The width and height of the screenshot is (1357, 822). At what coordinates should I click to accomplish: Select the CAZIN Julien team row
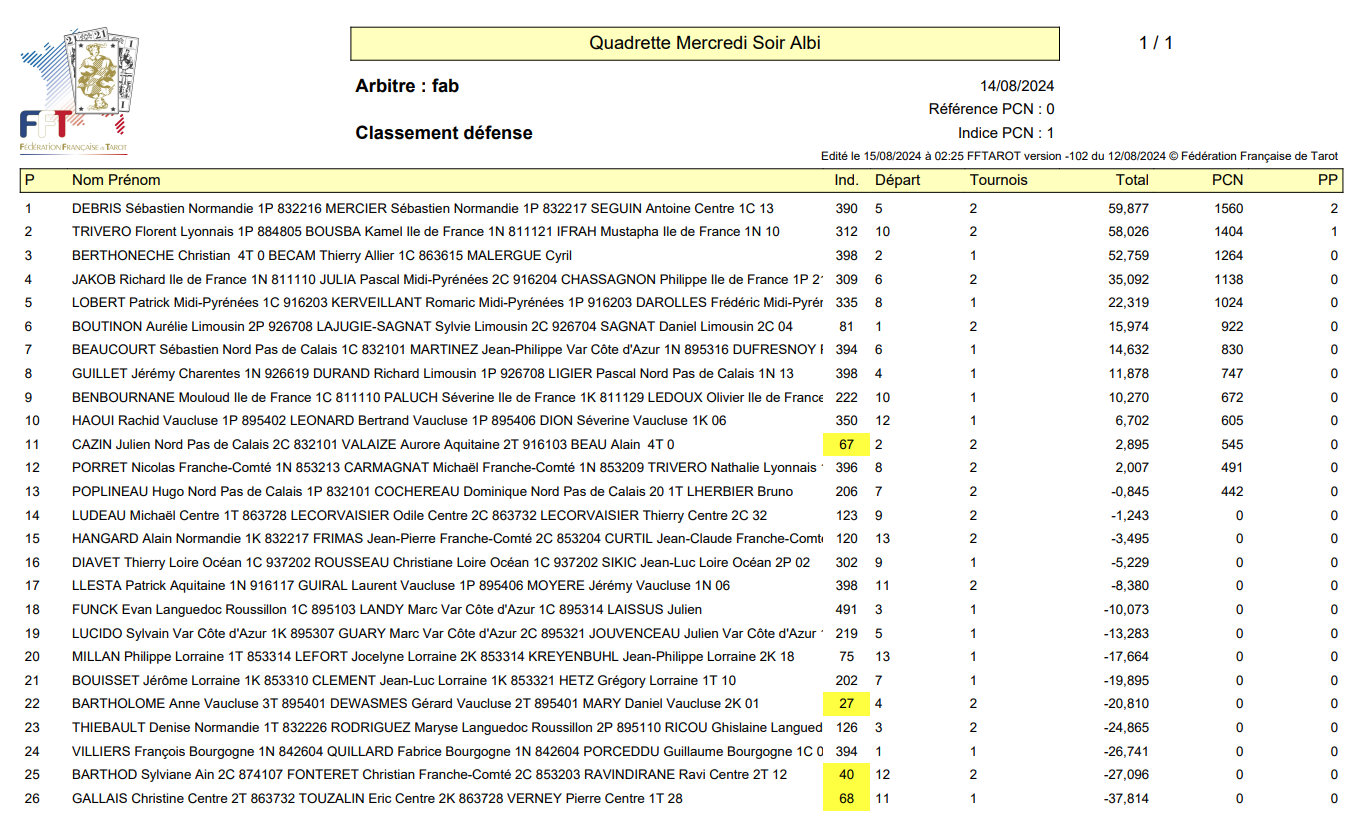tap(681, 444)
